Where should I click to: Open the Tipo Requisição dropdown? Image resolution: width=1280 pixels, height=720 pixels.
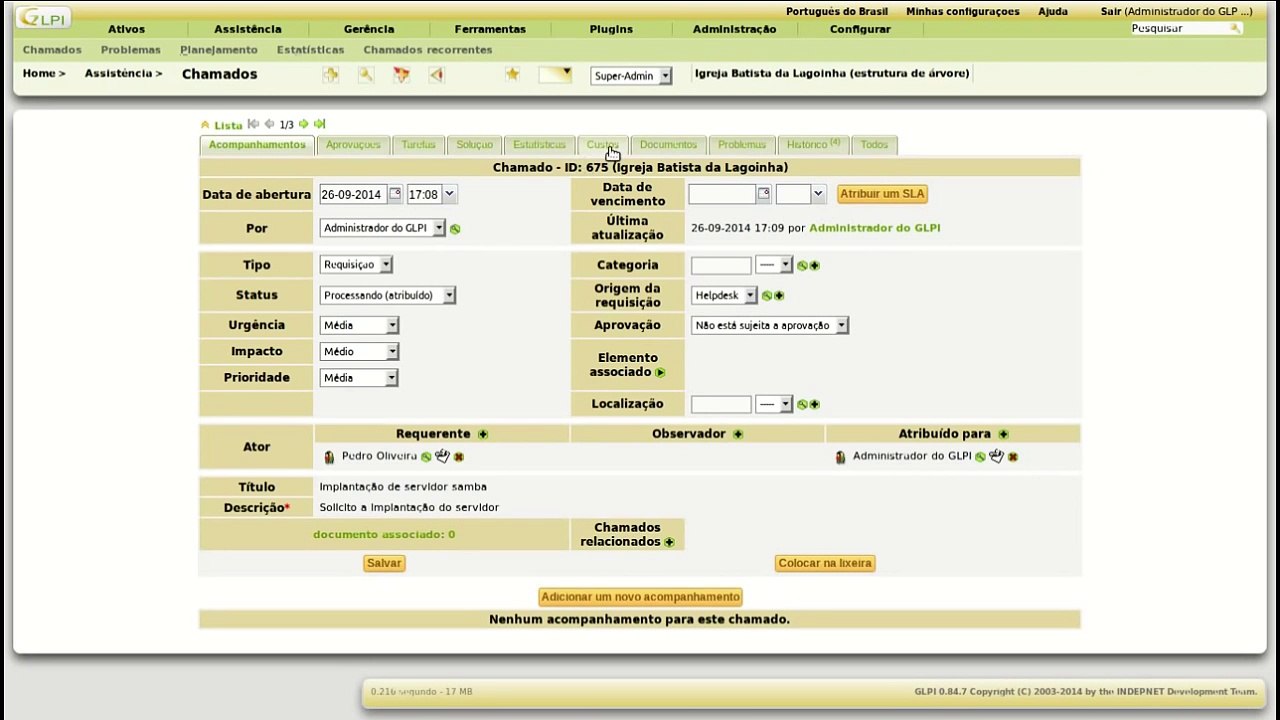coord(357,264)
